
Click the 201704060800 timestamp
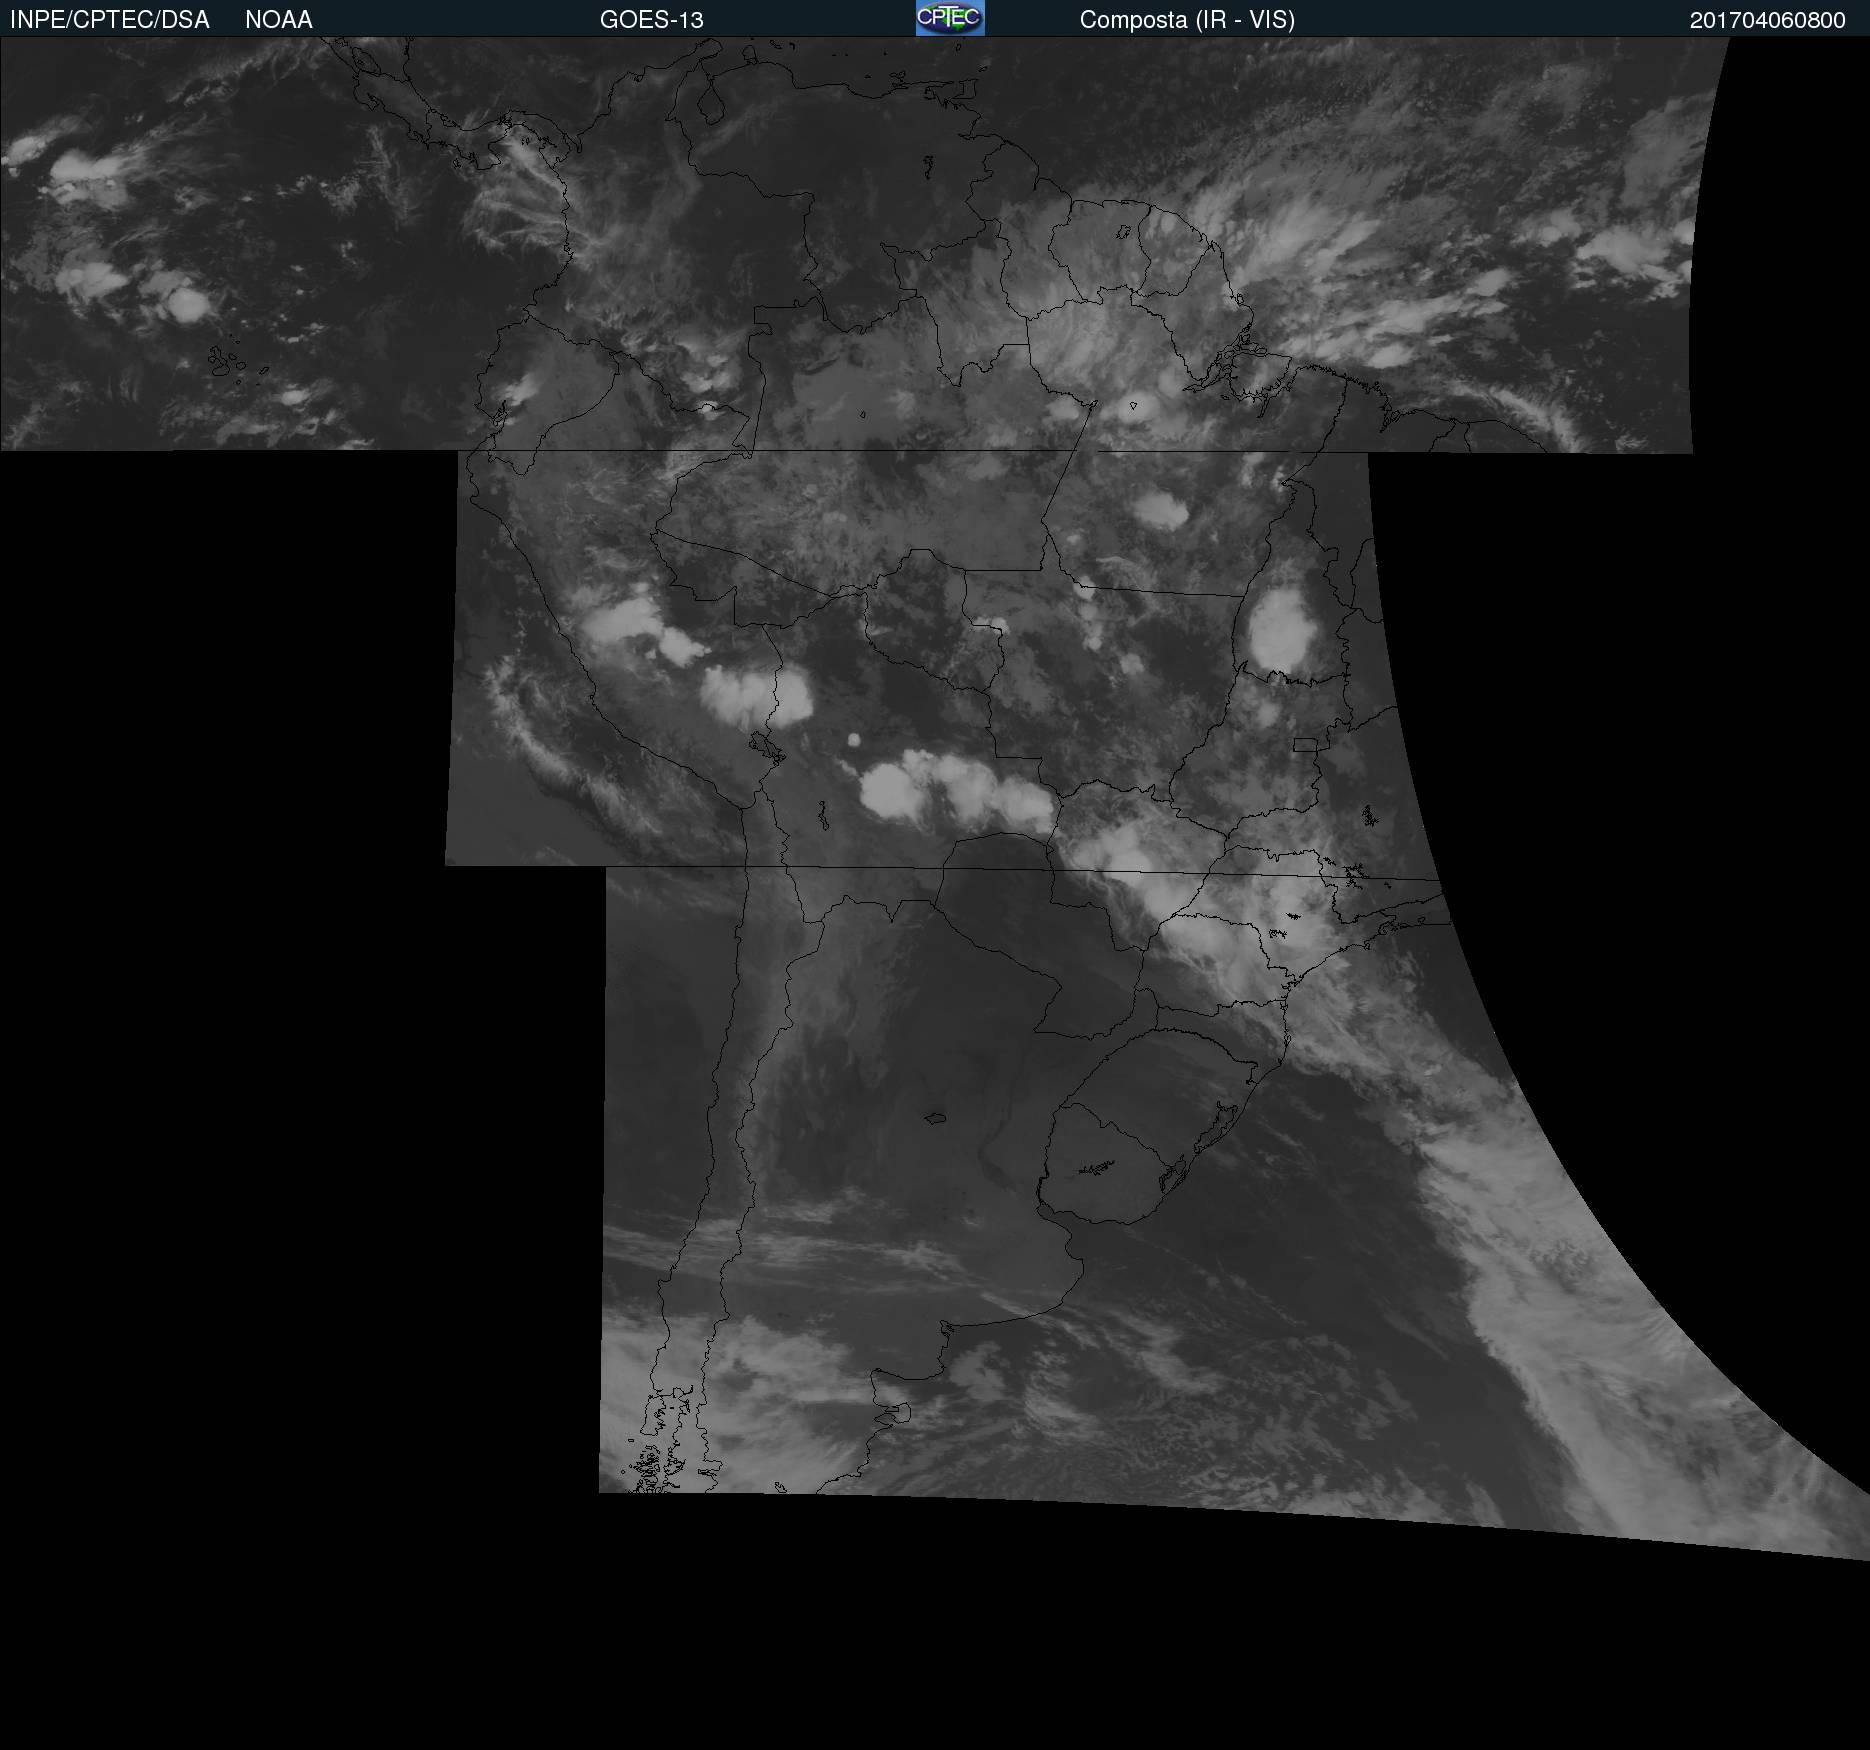click(1767, 20)
